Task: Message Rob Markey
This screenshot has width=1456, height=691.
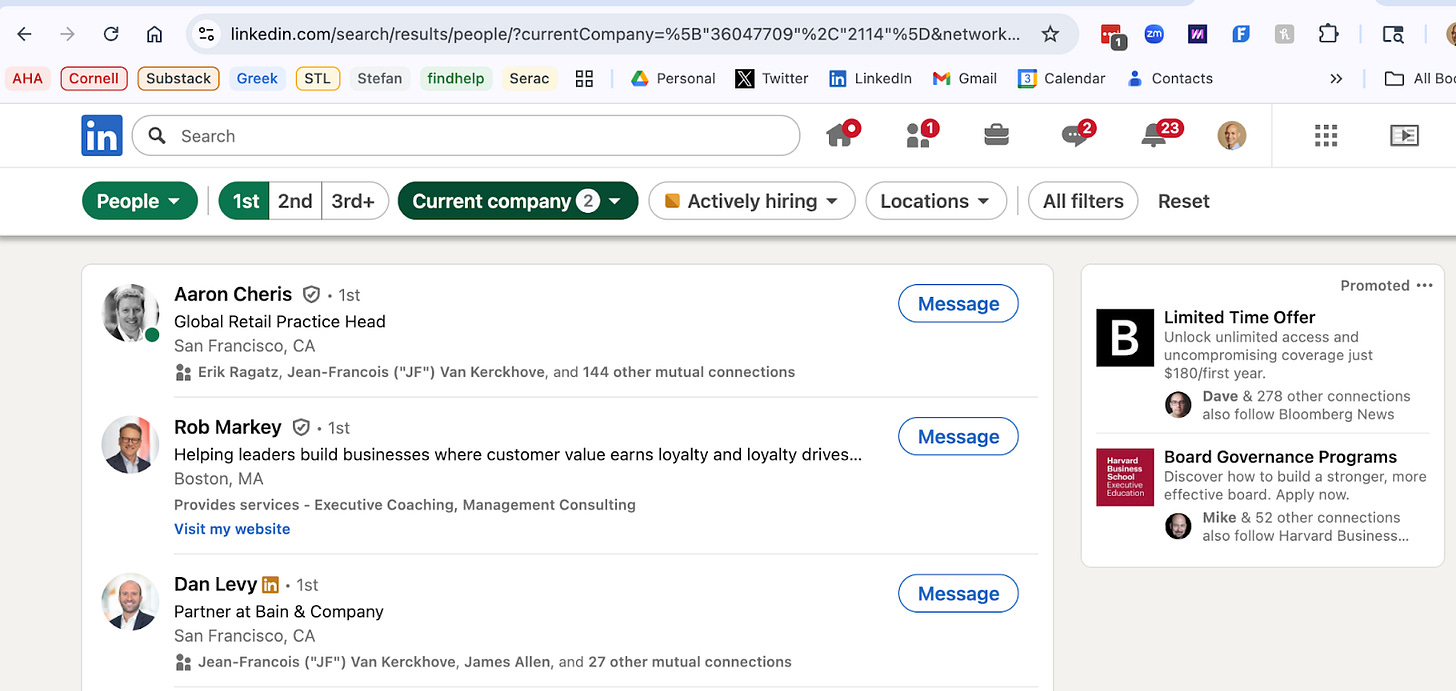Action: pyautogui.click(x=958, y=436)
